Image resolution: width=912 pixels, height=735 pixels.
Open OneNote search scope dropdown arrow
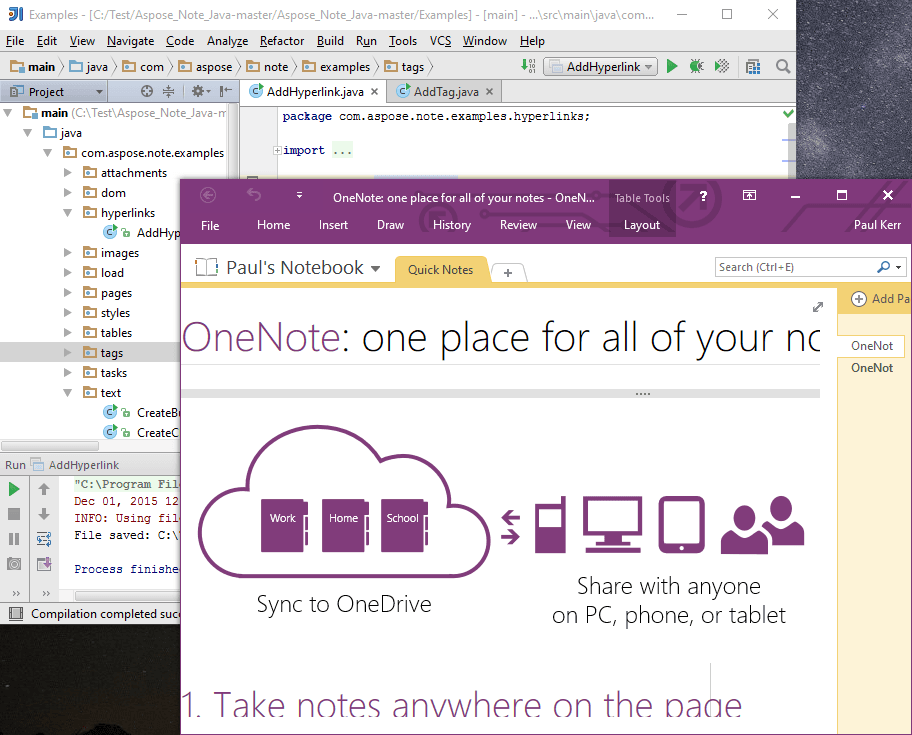899,267
